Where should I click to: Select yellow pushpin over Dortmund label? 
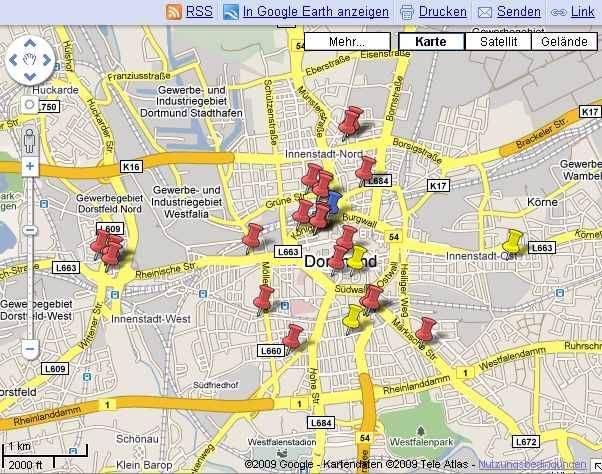point(357,259)
